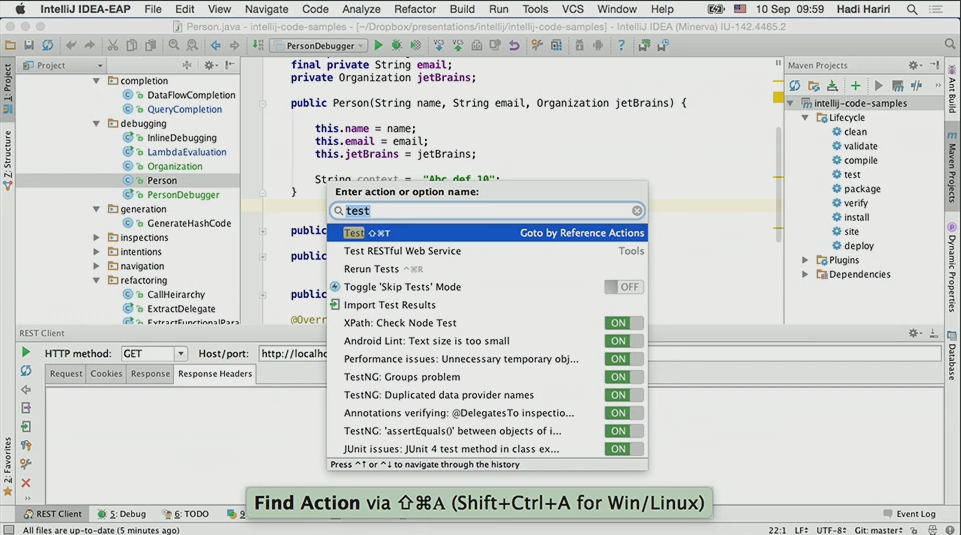Select the Request tab

click(x=66, y=374)
